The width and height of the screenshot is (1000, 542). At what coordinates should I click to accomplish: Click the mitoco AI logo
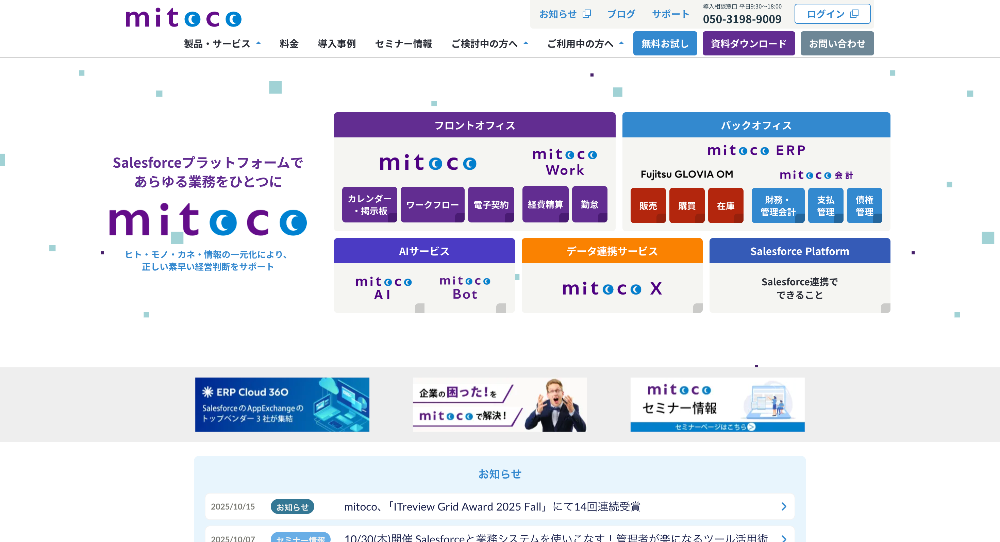tap(383, 288)
